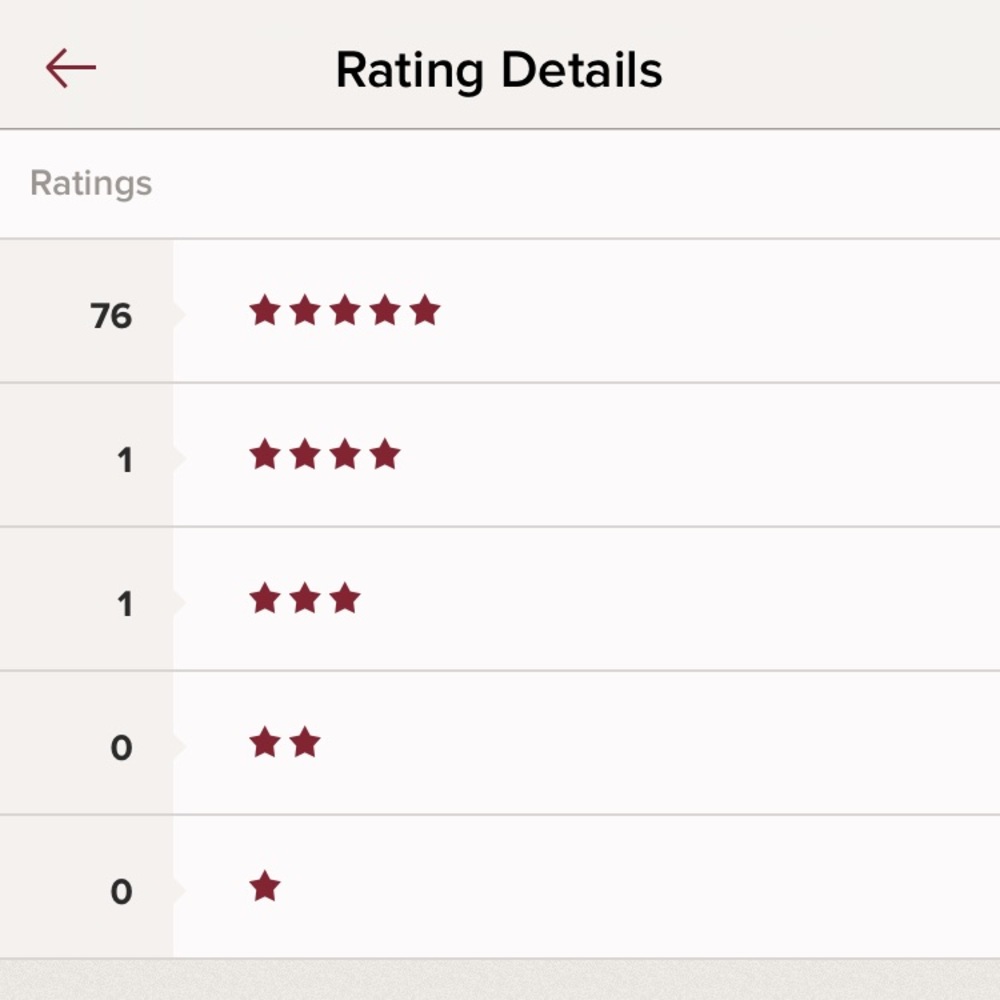Screen dimensions: 1000x1000
Task: Go back using the arrow icon
Action: (x=71, y=69)
